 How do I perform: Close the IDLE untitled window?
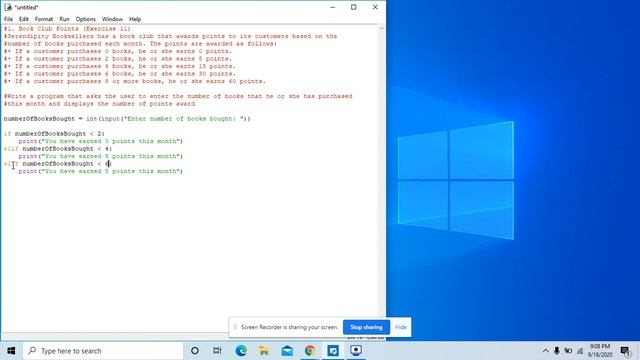click(375, 7)
